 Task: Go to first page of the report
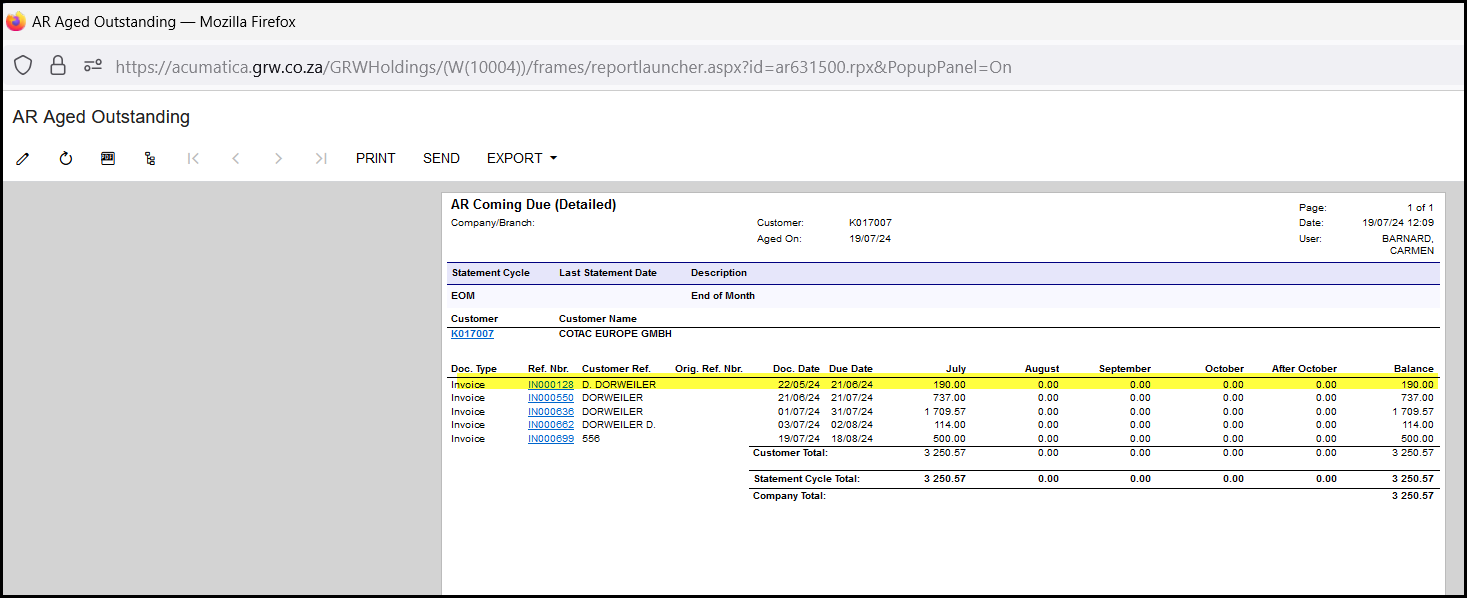pyautogui.click(x=194, y=158)
